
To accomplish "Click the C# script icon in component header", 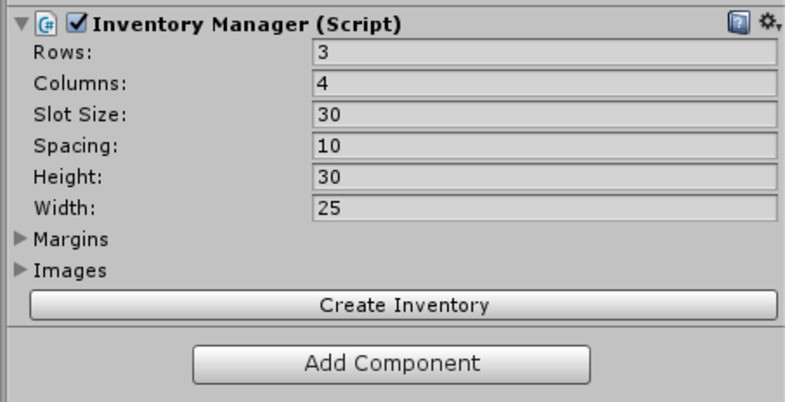I will click(x=46, y=23).
